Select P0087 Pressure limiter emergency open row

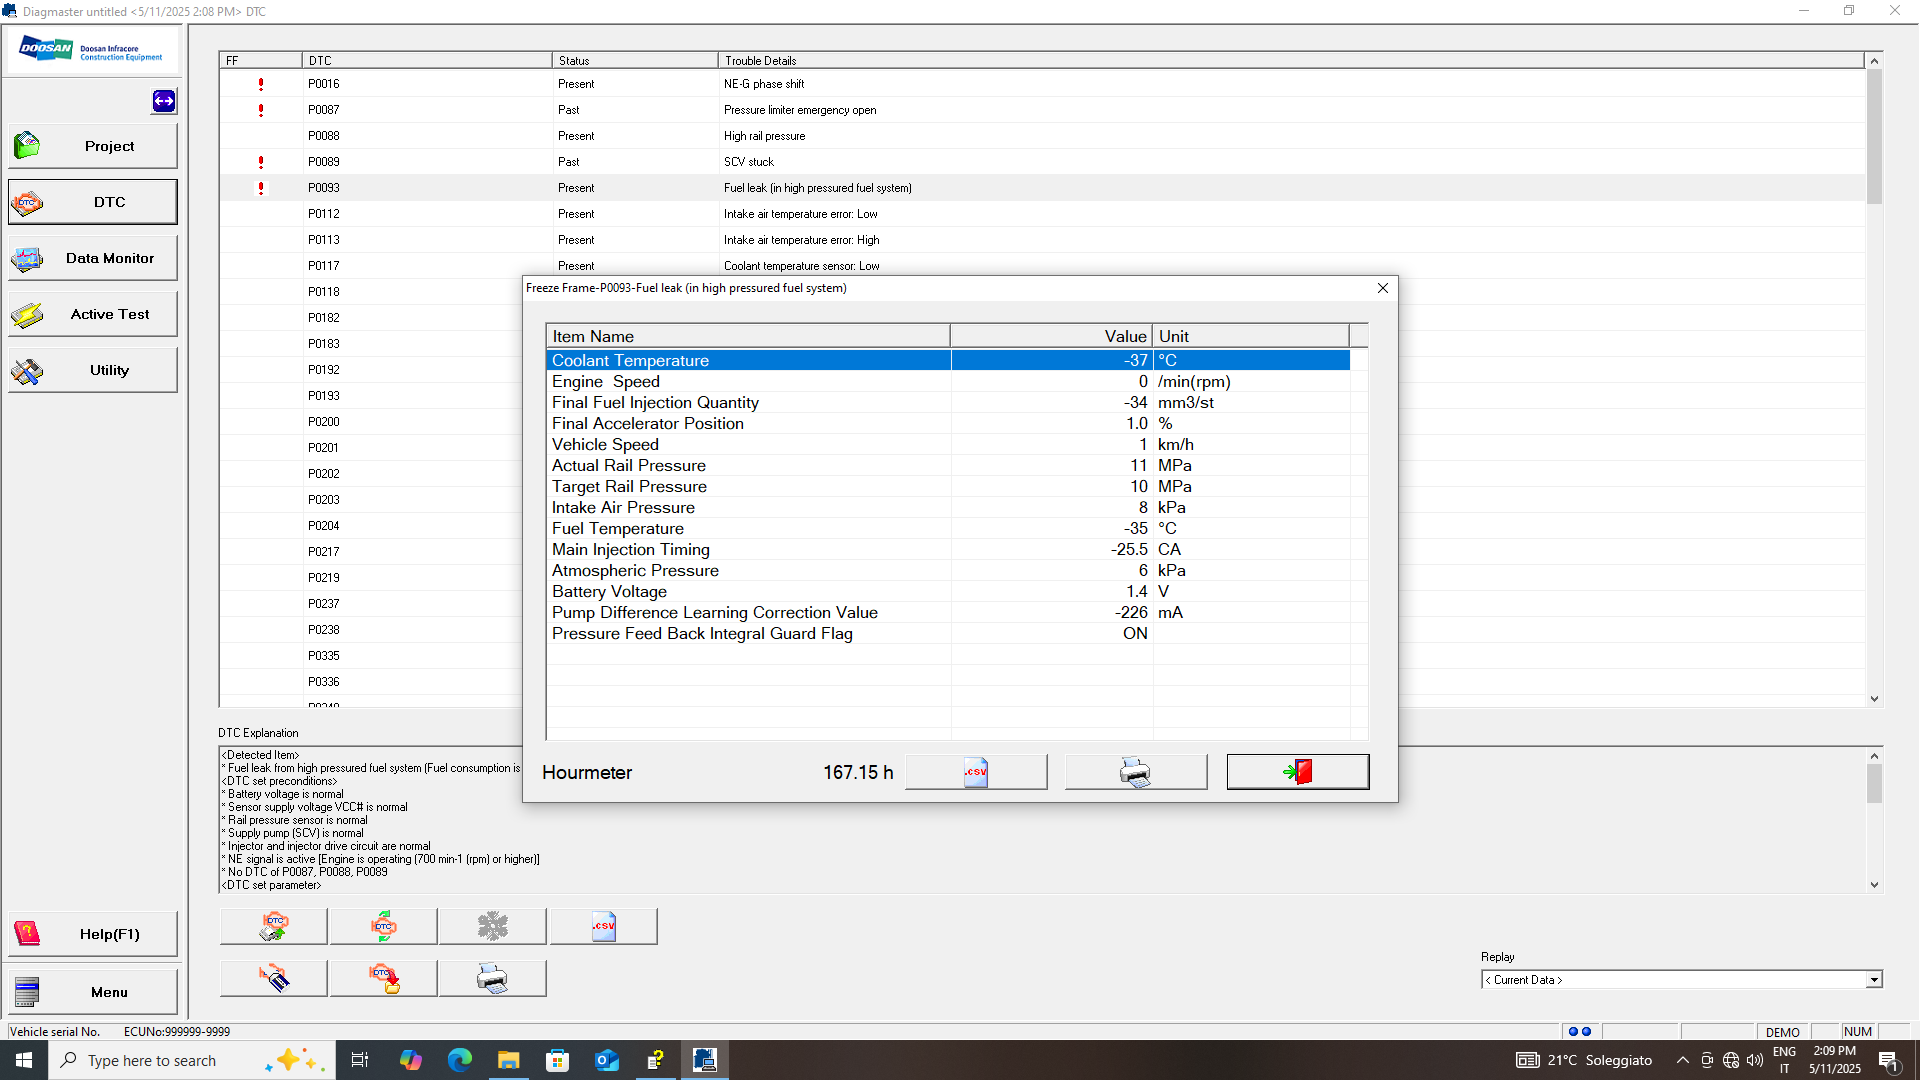[800, 110]
